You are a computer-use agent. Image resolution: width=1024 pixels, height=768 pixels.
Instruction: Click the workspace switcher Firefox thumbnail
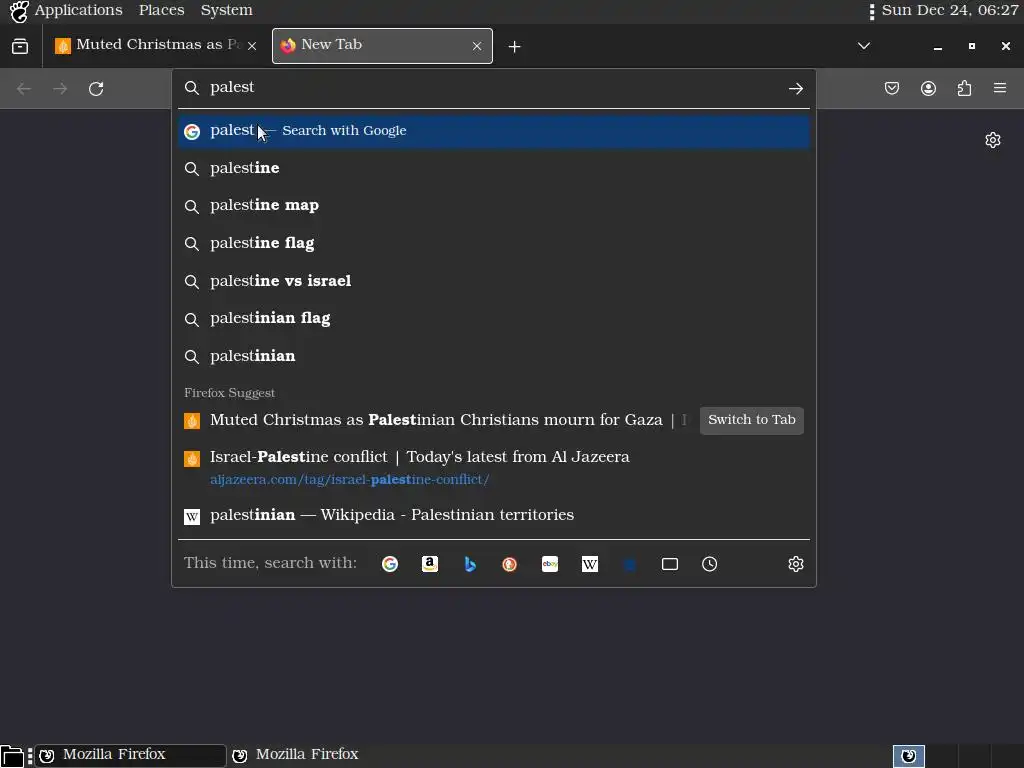[x=908, y=756]
